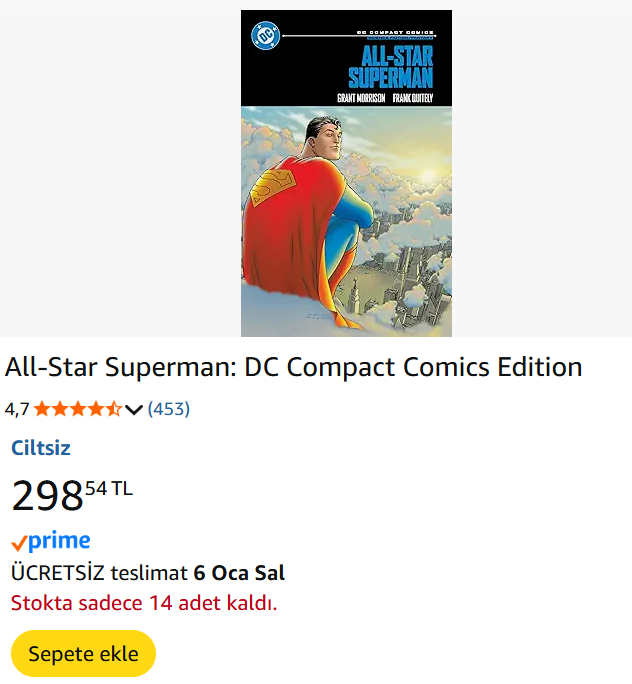Select the Ciltsiz format link
This screenshot has width=632, height=684.
click(41, 448)
